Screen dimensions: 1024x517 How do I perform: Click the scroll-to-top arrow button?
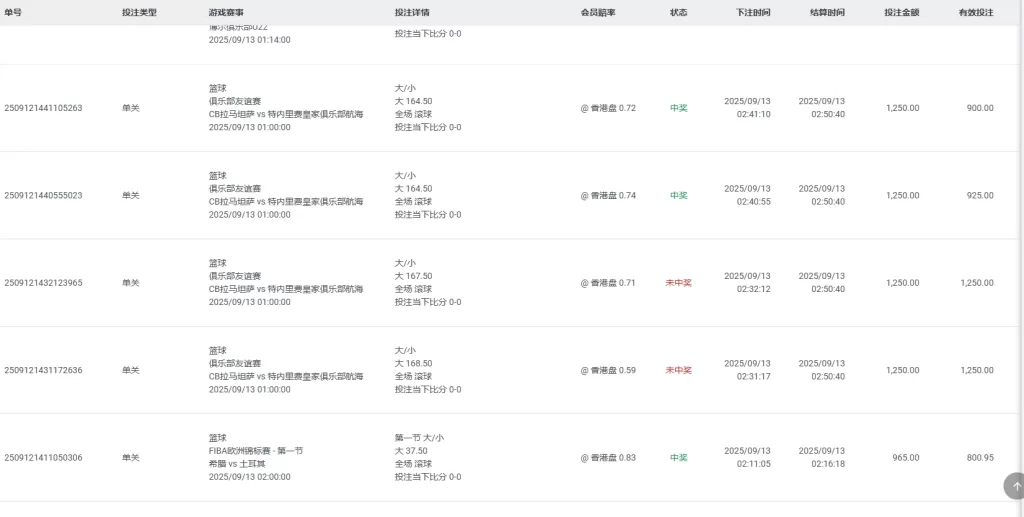(x=1015, y=486)
